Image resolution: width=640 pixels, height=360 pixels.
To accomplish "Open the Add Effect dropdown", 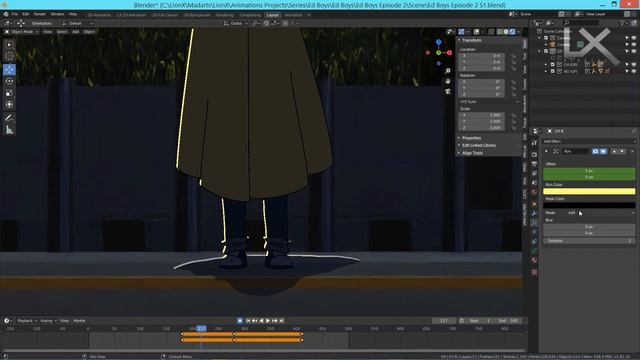I will pos(589,141).
